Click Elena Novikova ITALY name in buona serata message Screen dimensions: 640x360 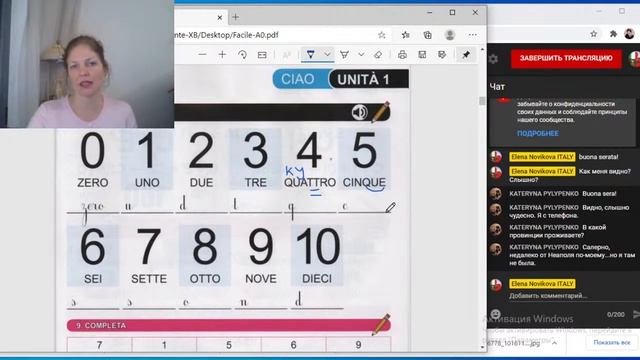point(542,157)
